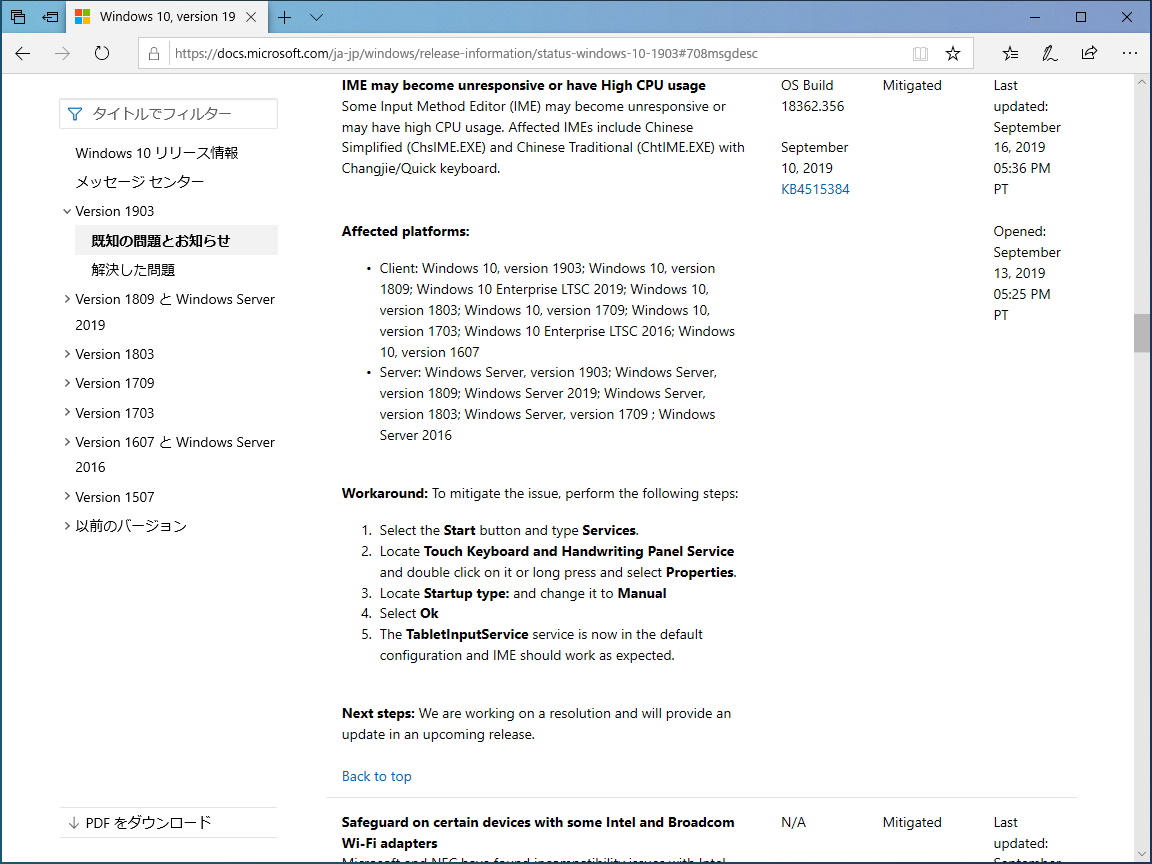Select 解決した問題 in the sidebar
Viewport: 1152px width, 864px height.
click(131, 268)
